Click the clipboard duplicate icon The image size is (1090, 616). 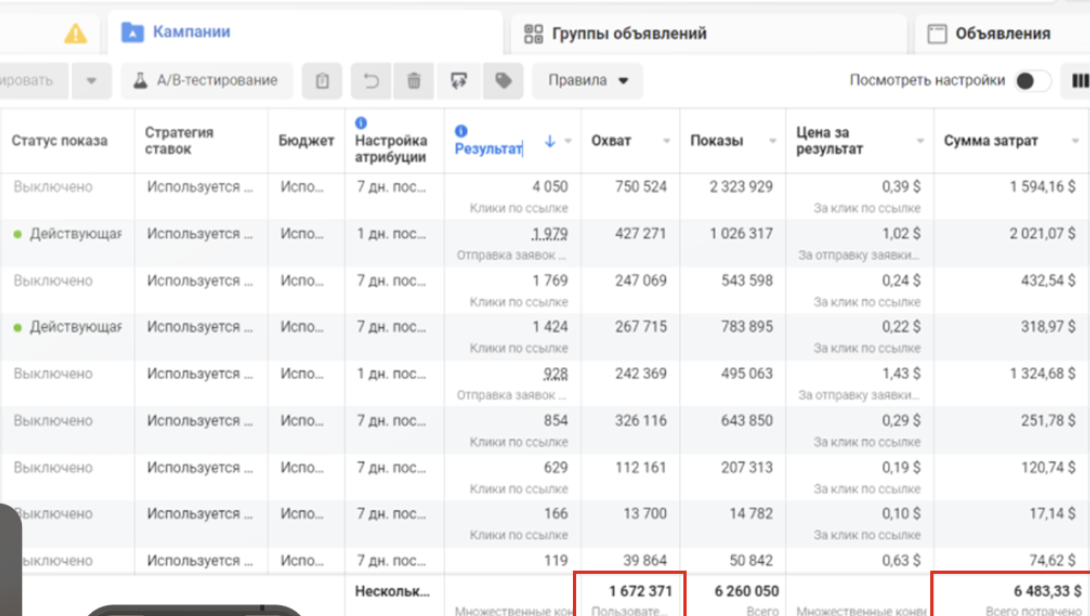click(x=322, y=81)
